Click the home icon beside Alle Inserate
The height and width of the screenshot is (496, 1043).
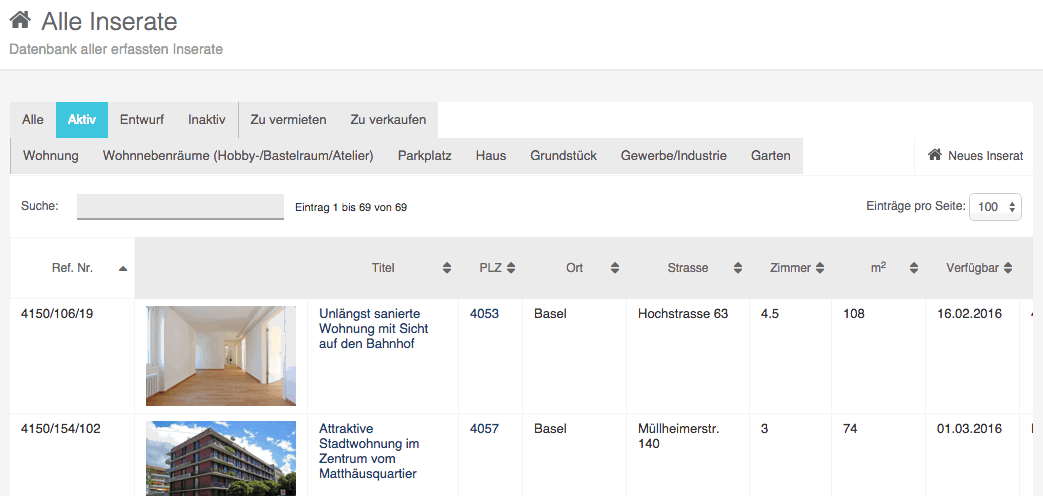pos(20,20)
